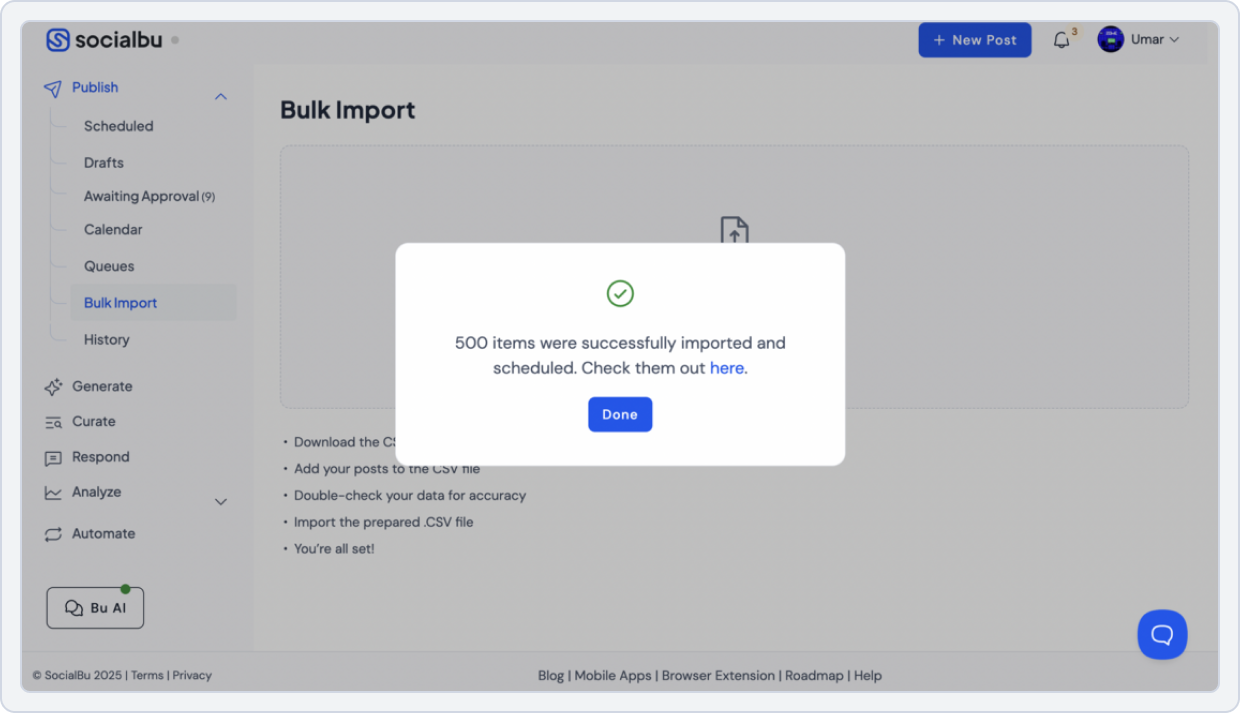The image size is (1240, 713).
Task: Click the Done button in the dialog
Action: [620, 414]
